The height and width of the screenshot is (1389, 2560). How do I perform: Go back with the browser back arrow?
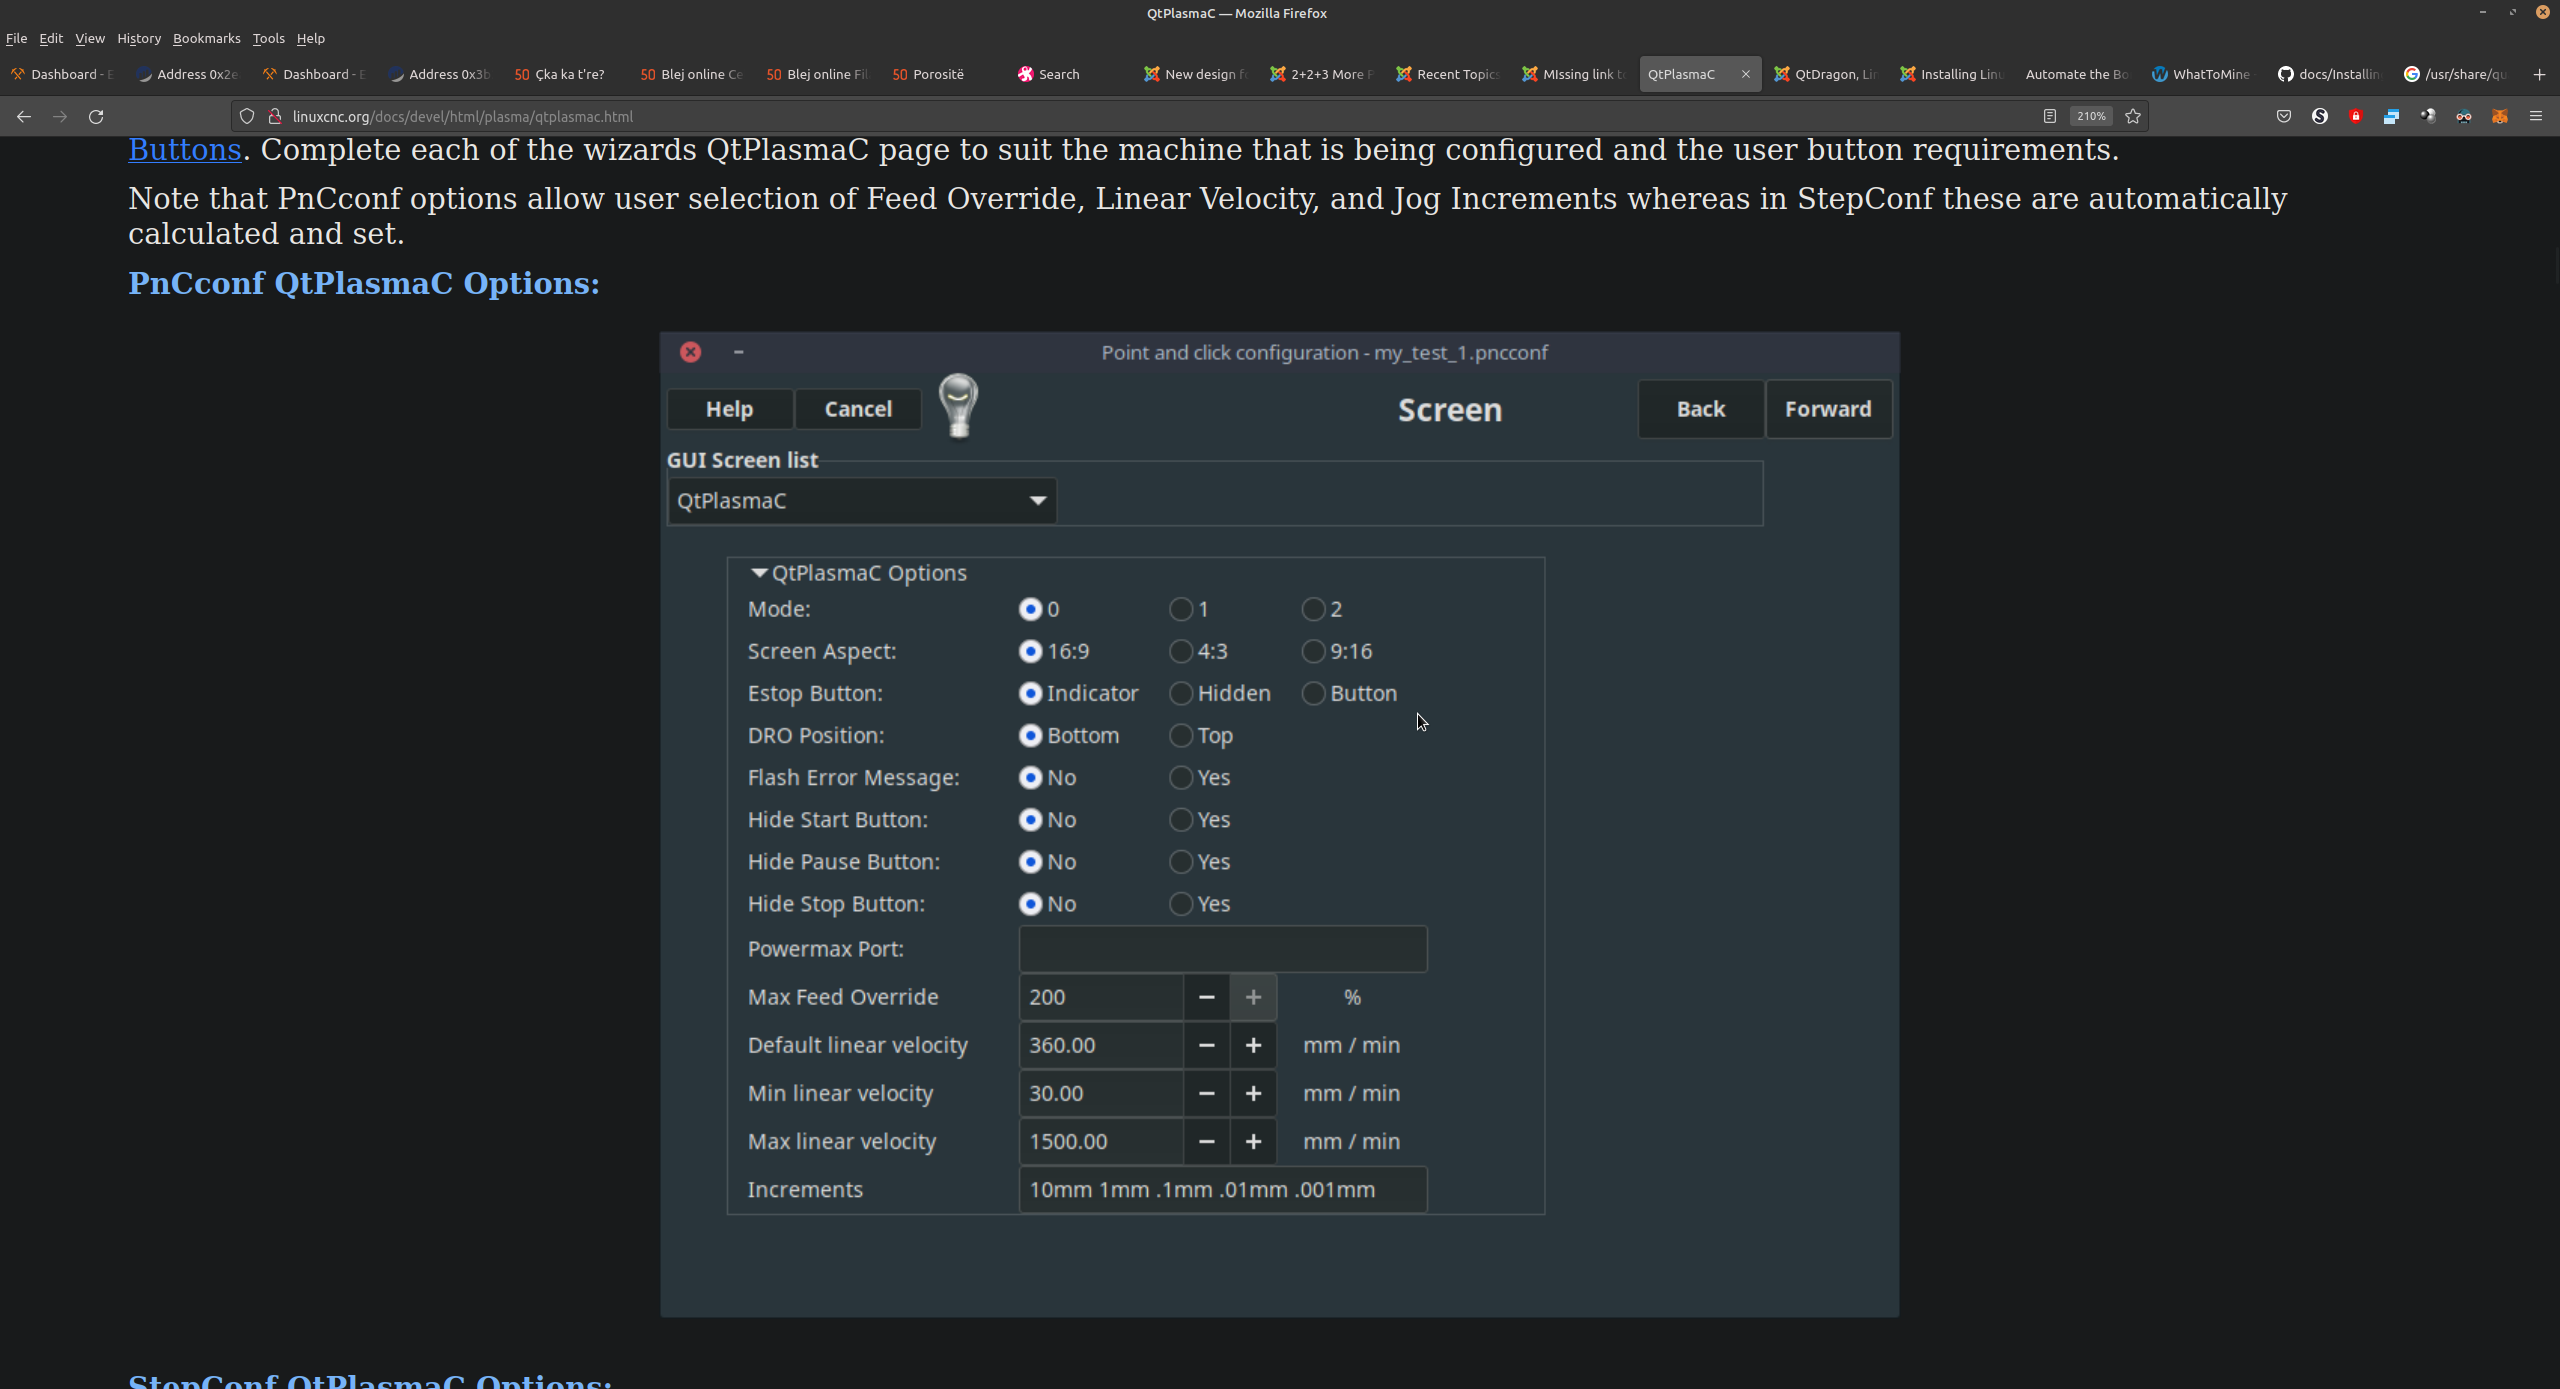tap(24, 116)
